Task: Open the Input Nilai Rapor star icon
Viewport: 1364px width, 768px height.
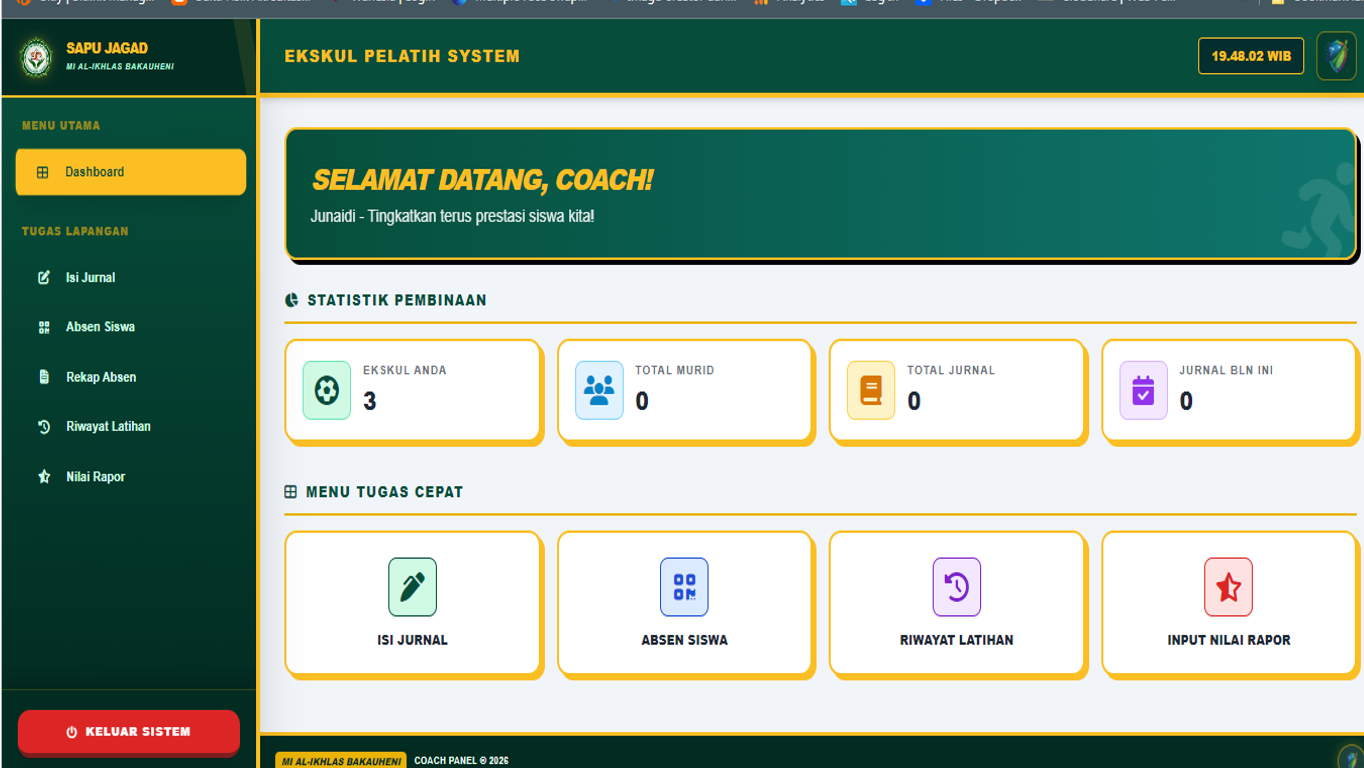Action: pyautogui.click(x=1228, y=587)
